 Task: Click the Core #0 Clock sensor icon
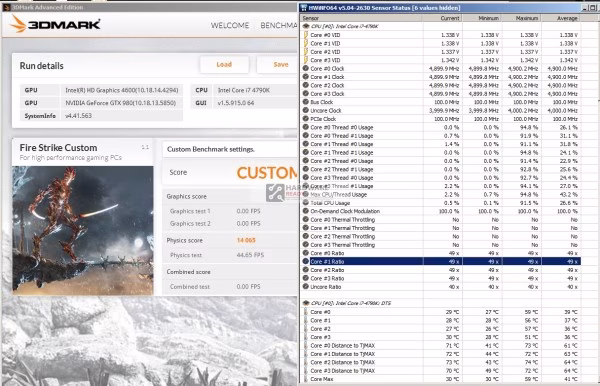coord(306,68)
